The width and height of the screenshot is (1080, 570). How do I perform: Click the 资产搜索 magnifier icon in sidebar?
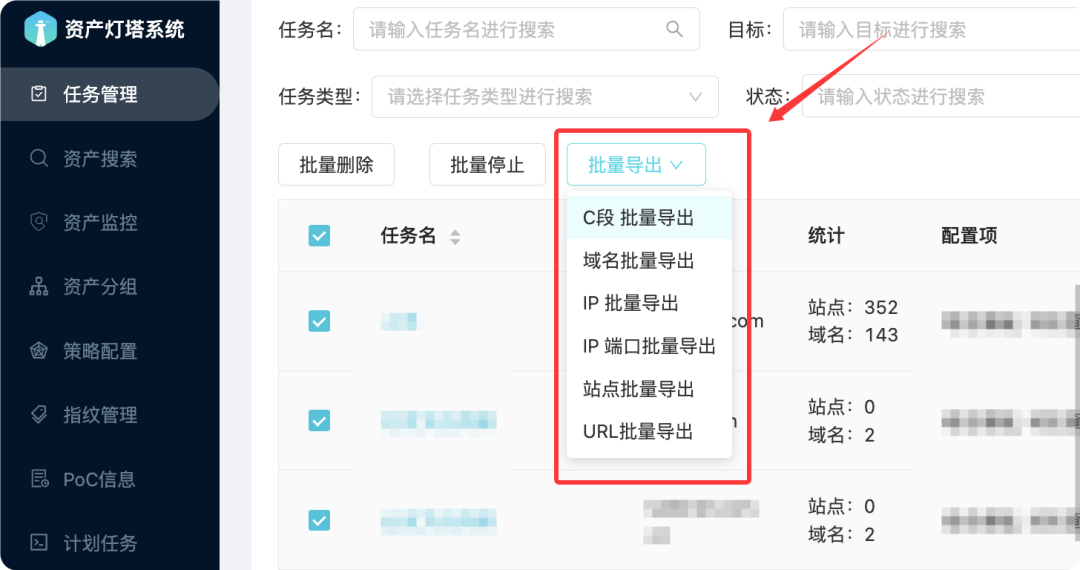point(39,158)
